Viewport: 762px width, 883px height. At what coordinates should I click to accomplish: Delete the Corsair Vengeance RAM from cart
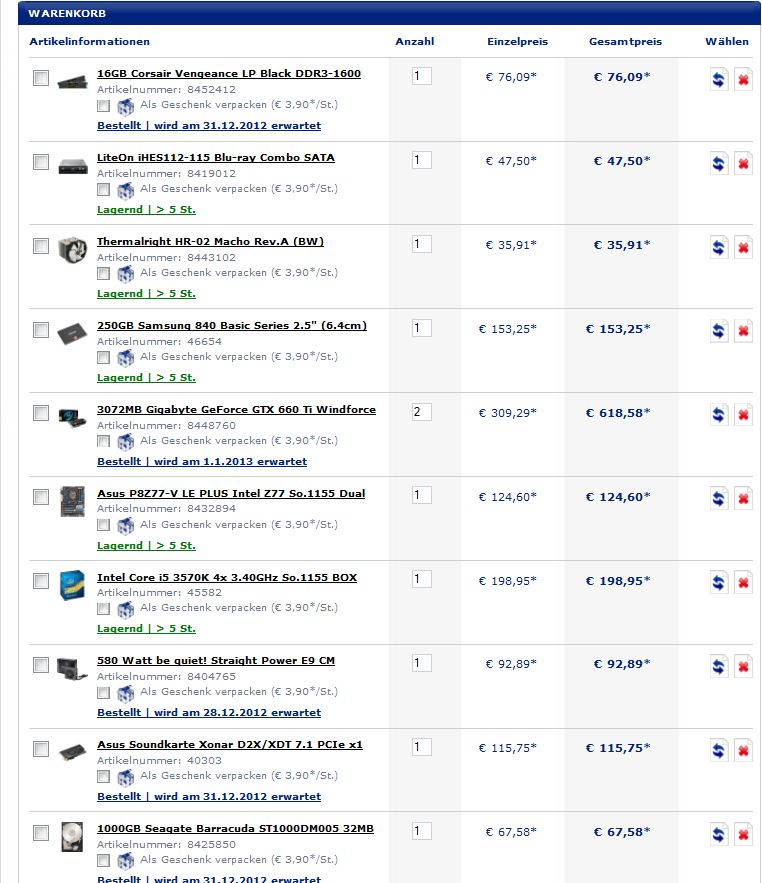[x=743, y=79]
